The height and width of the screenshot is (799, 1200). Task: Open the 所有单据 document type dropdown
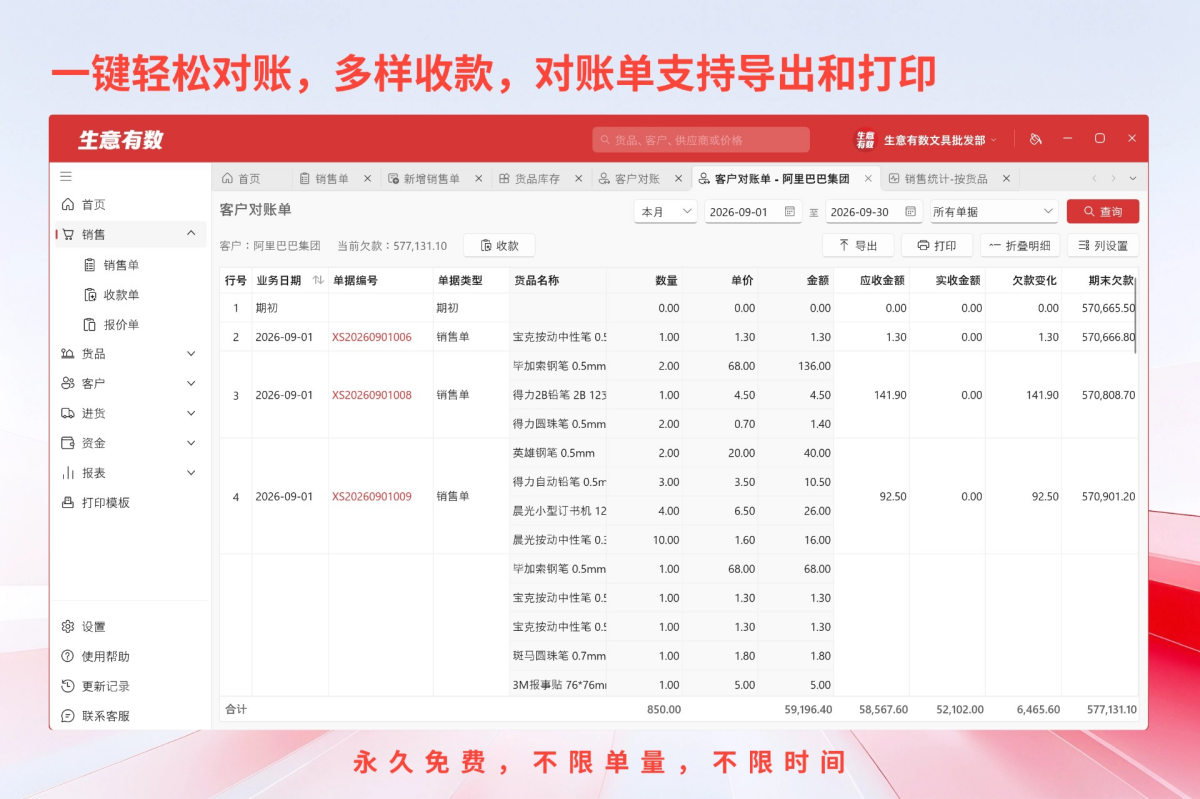click(993, 212)
